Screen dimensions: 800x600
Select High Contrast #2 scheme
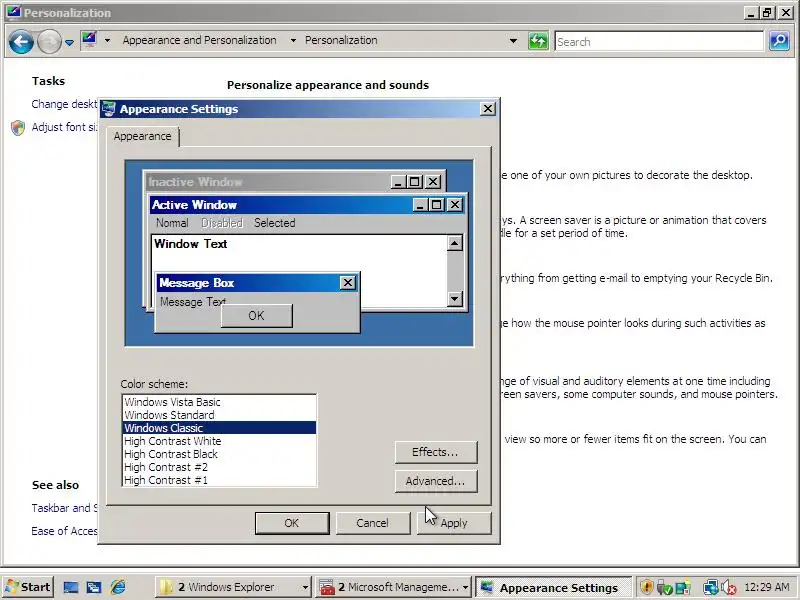219,467
